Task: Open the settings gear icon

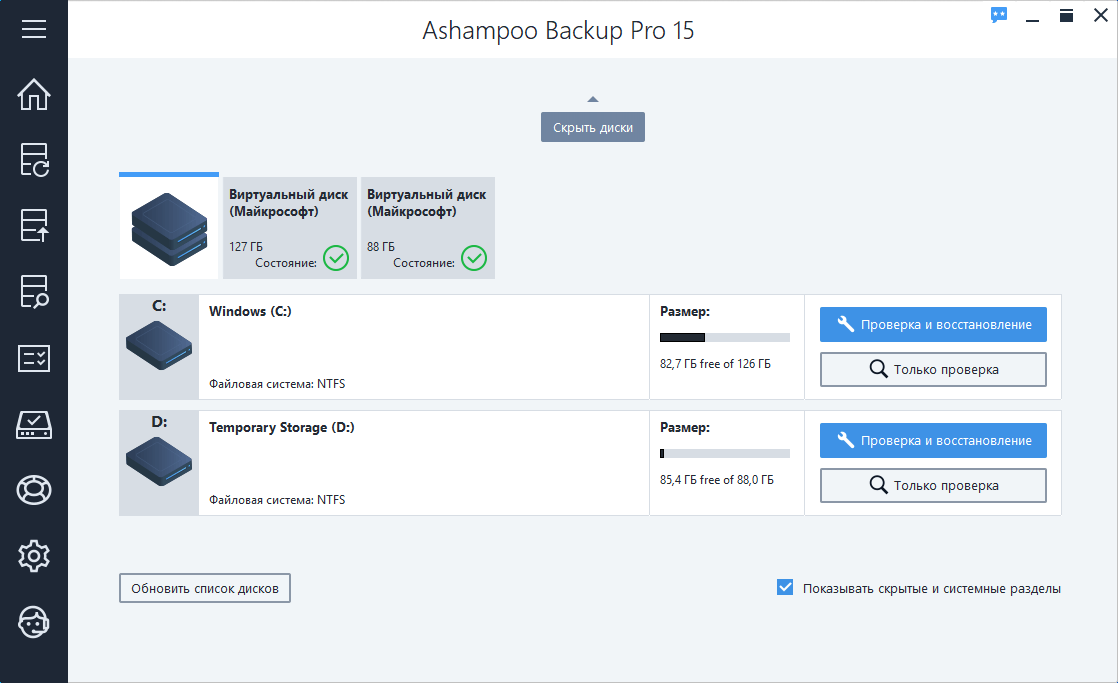Action: 34,555
